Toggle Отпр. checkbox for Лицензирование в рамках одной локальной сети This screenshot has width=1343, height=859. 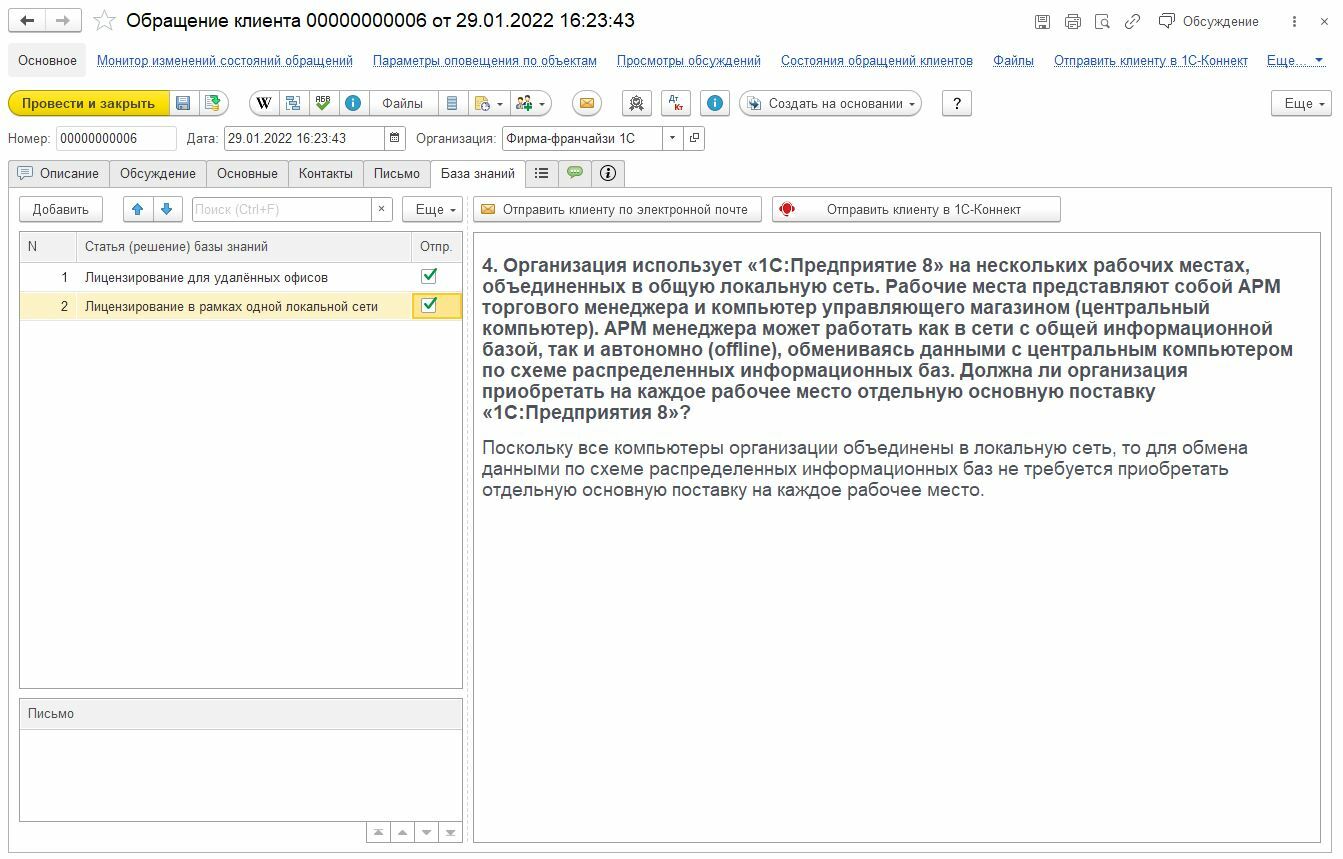coord(429,306)
